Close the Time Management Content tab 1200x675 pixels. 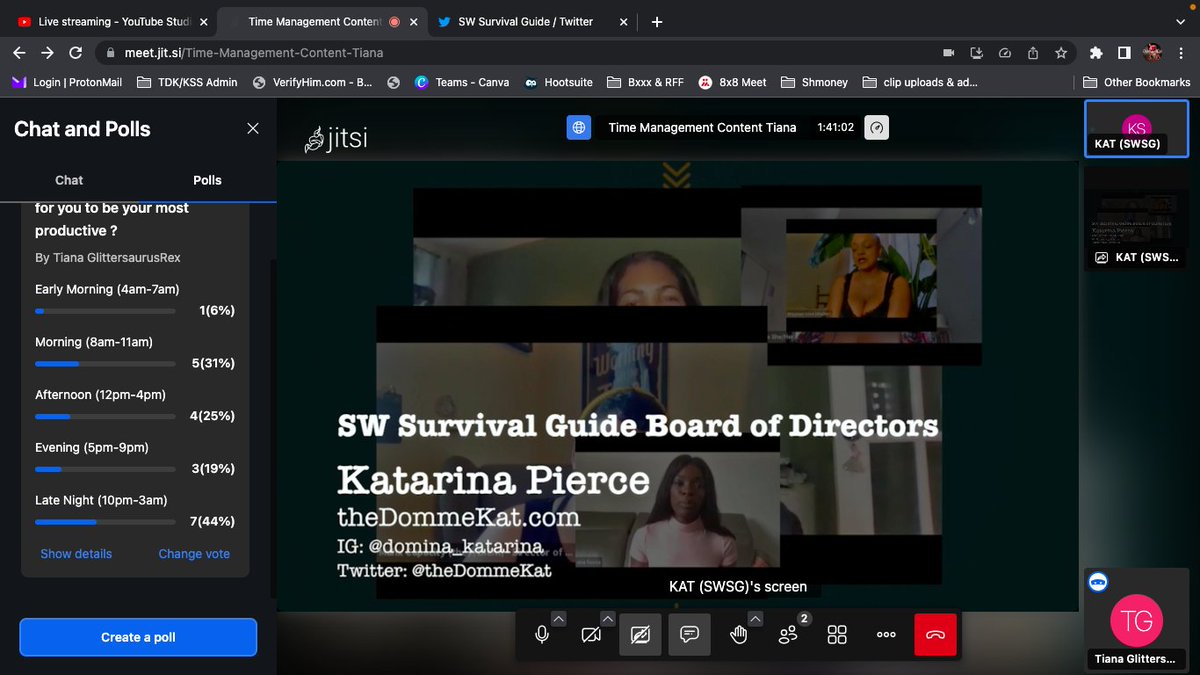[413, 21]
